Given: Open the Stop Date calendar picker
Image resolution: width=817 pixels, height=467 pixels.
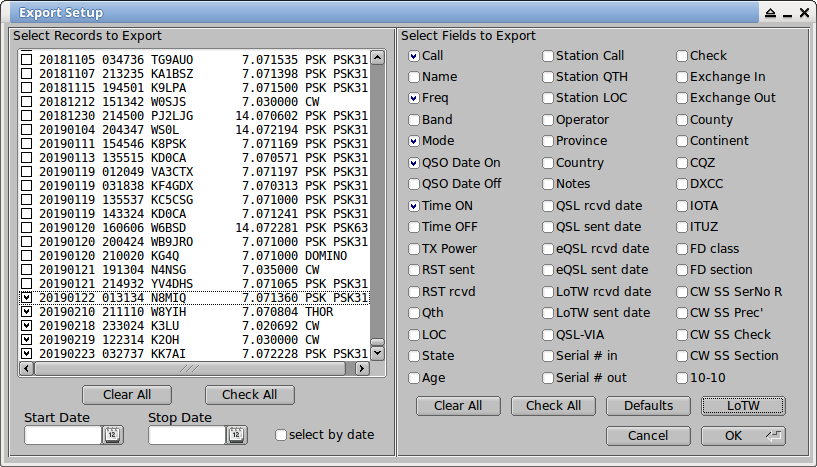Looking at the screenshot, I should (236, 435).
